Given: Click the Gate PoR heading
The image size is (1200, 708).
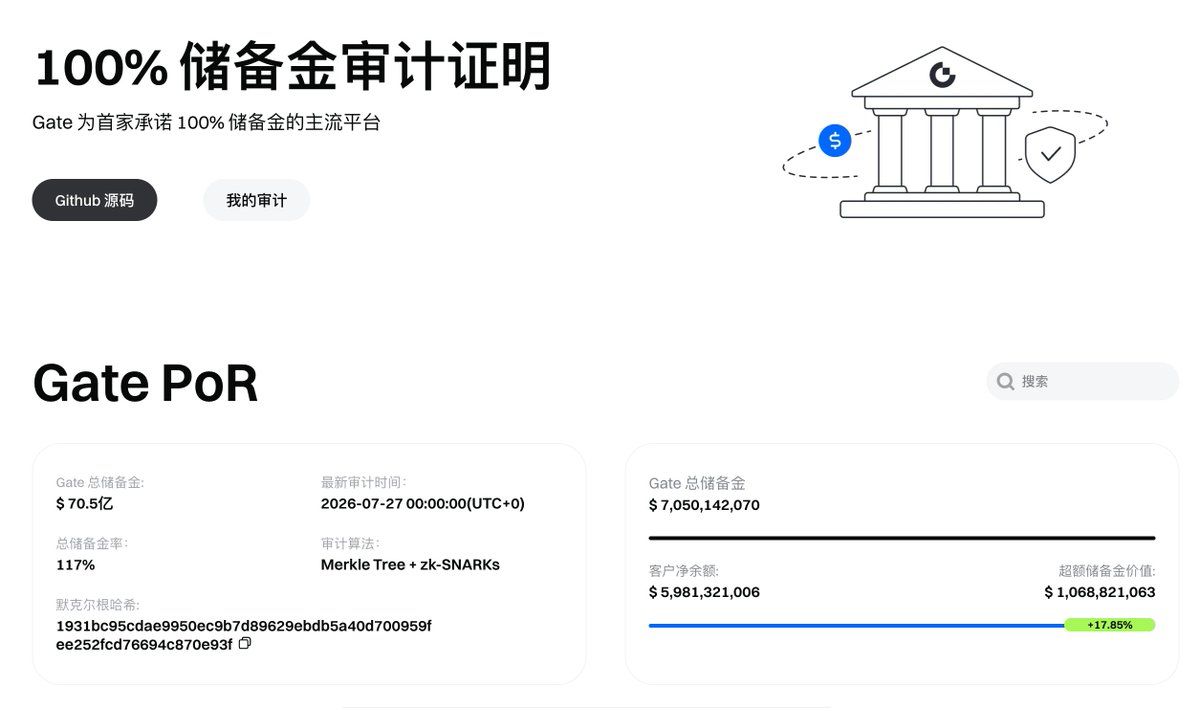Looking at the screenshot, I should pos(145,383).
